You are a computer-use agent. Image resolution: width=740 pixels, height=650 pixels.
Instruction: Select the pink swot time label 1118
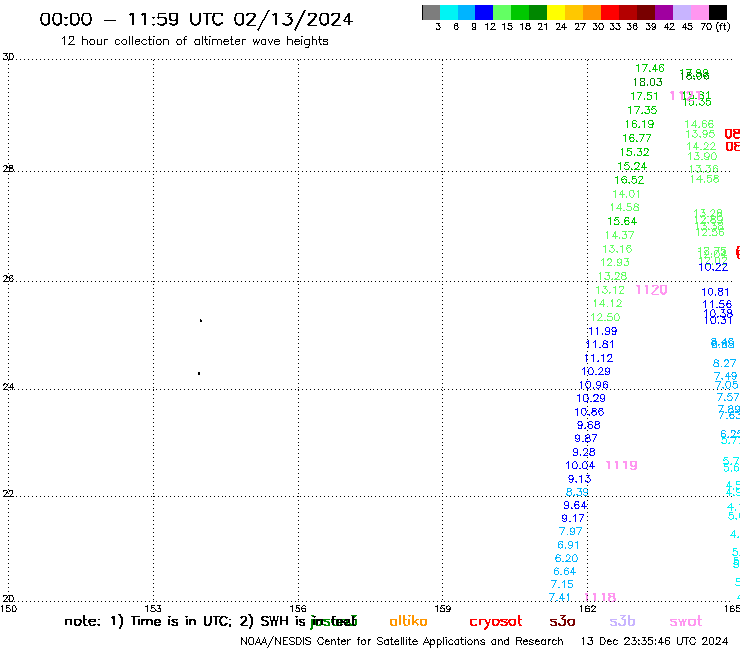pos(600,597)
